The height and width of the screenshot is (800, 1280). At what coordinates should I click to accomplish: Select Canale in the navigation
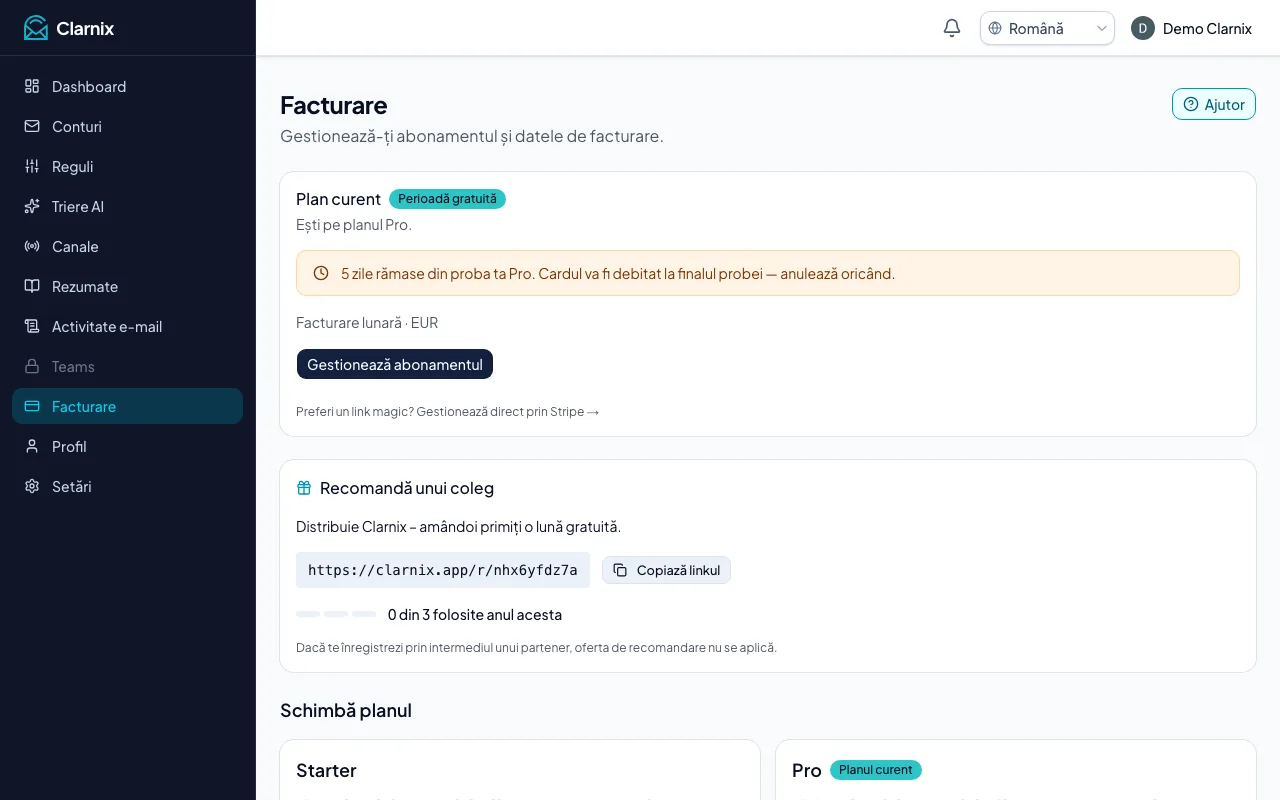tap(127, 246)
